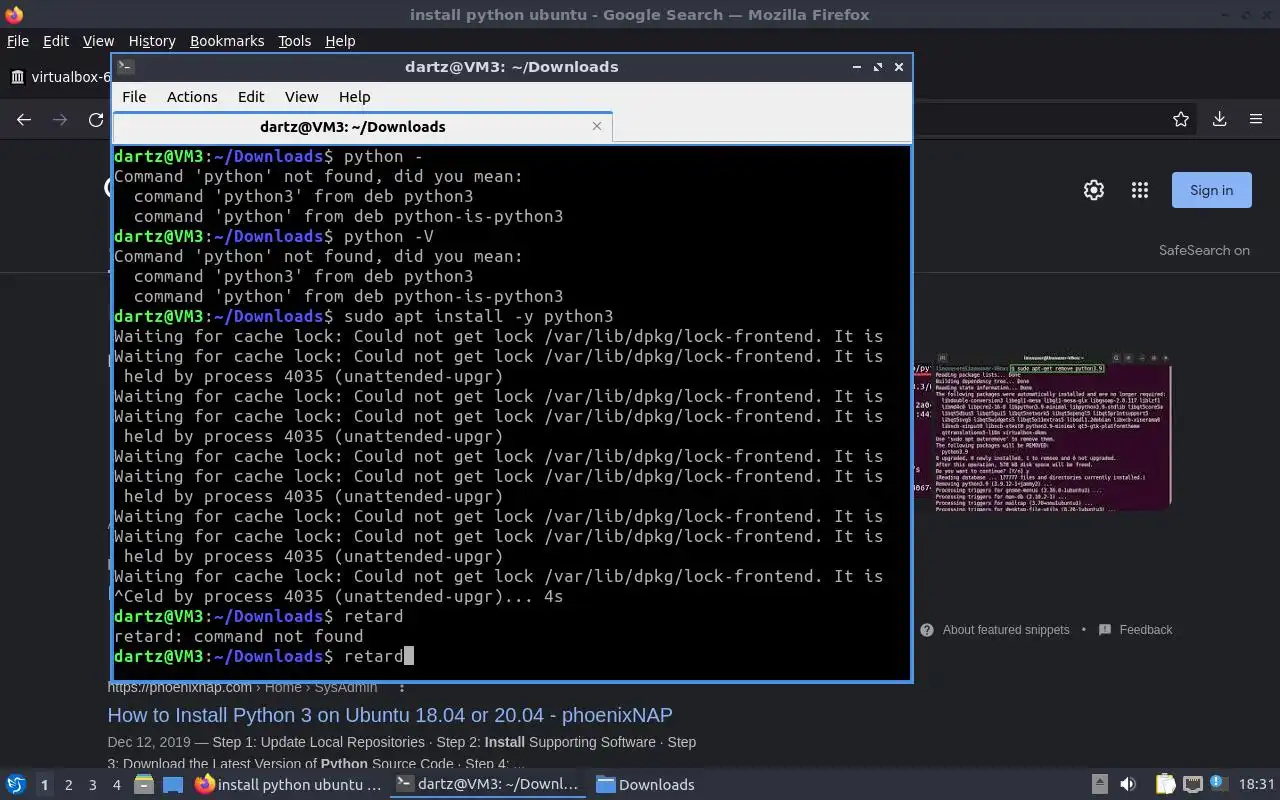Open the terminal Edit menu

(251, 97)
